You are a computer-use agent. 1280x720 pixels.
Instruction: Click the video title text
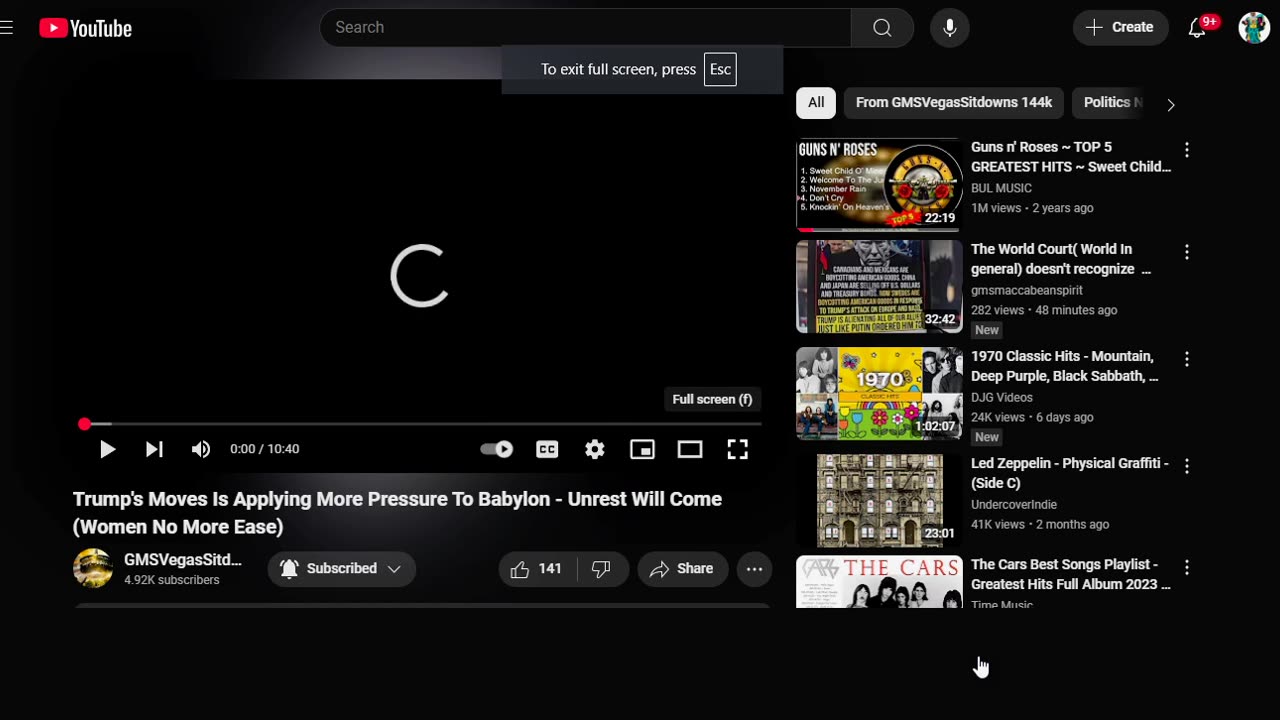397,513
